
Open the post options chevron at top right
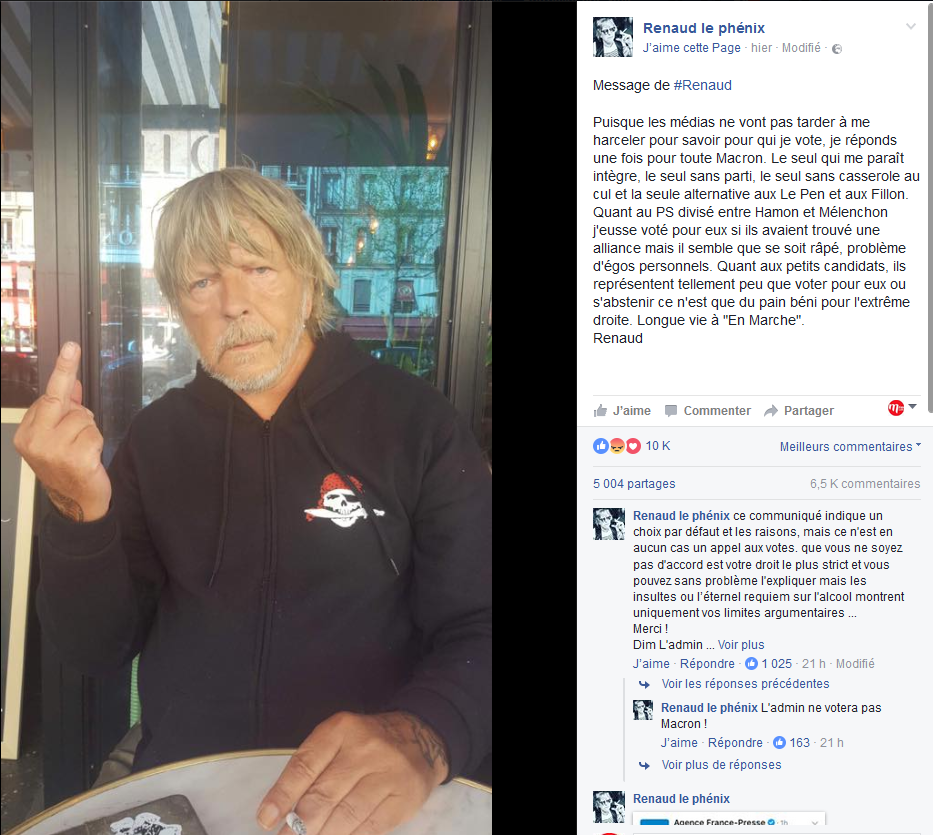tap(910, 26)
